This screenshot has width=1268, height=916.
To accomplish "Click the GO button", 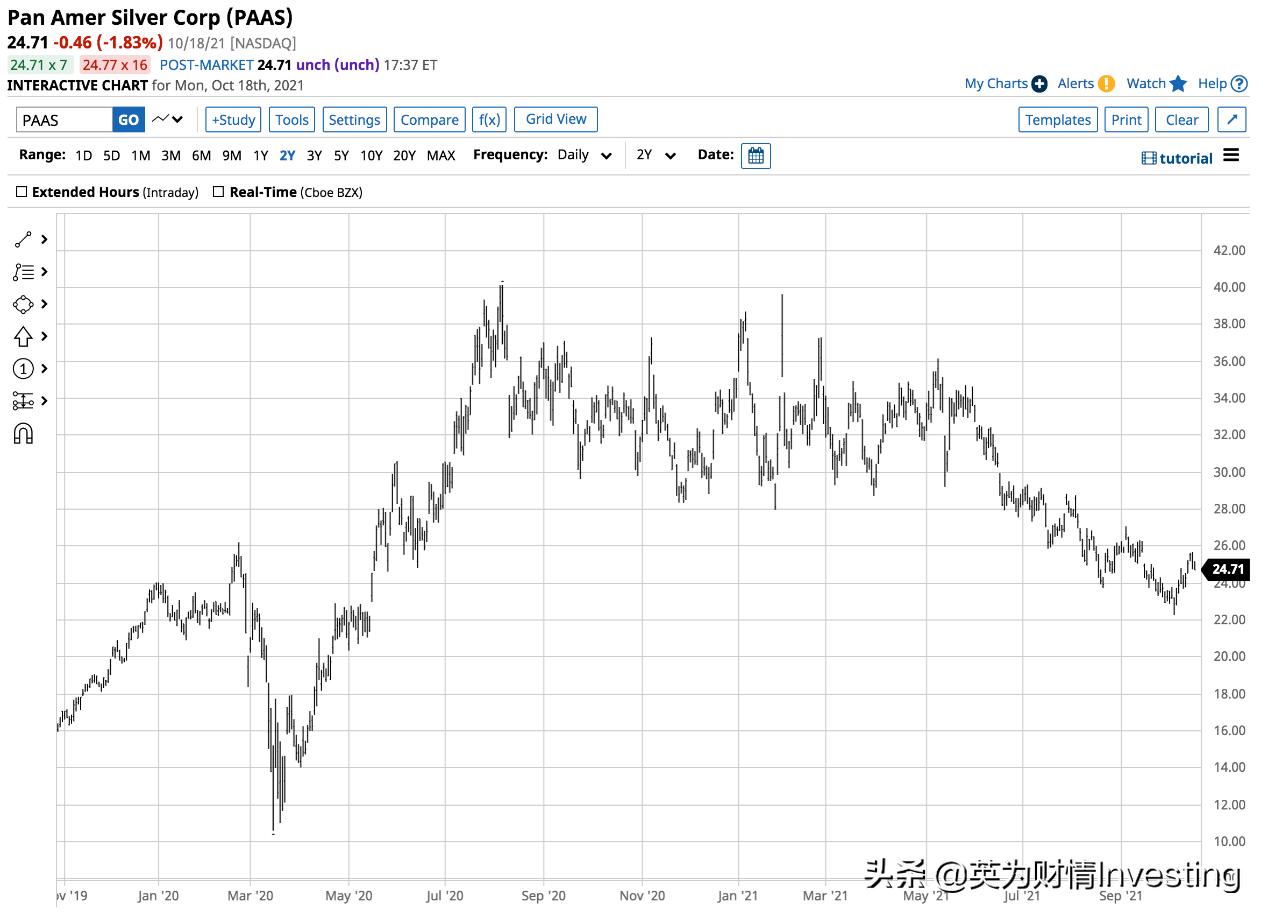I will tap(128, 120).
